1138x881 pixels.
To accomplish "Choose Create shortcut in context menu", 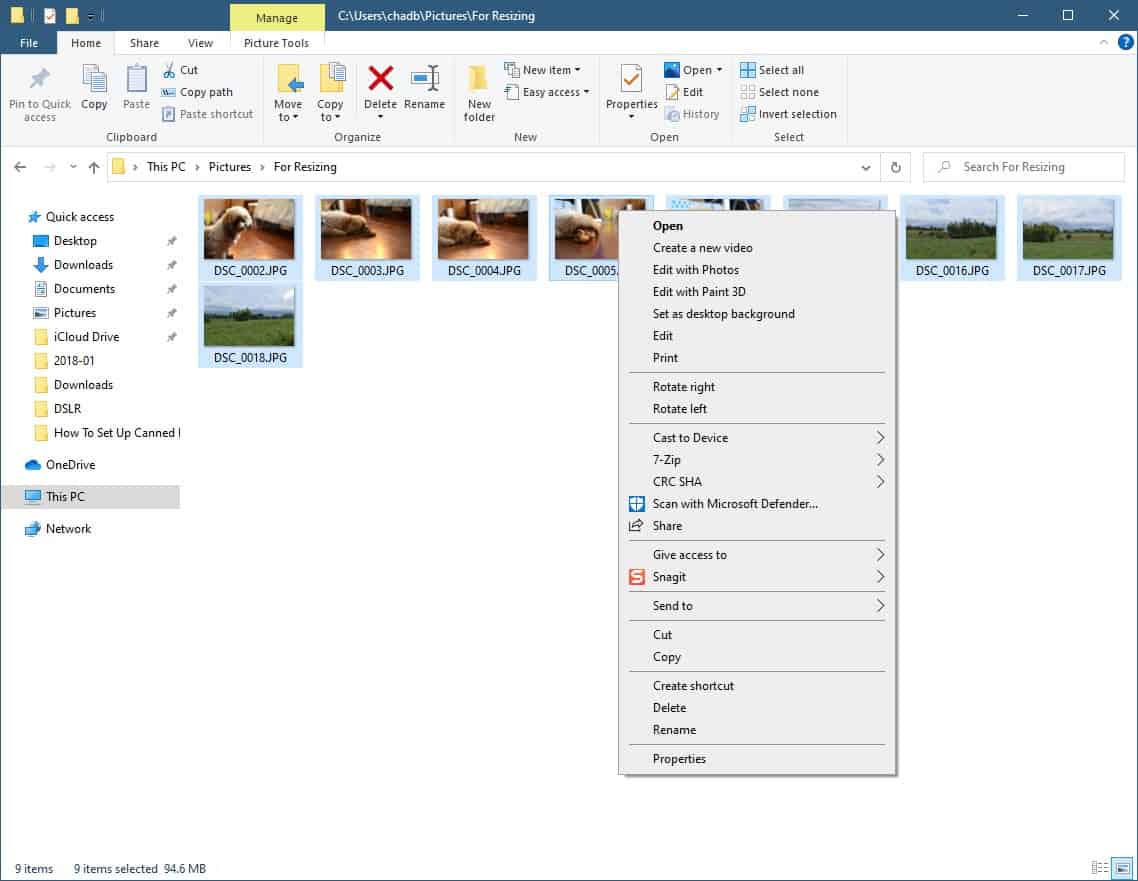I will pos(757,686).
